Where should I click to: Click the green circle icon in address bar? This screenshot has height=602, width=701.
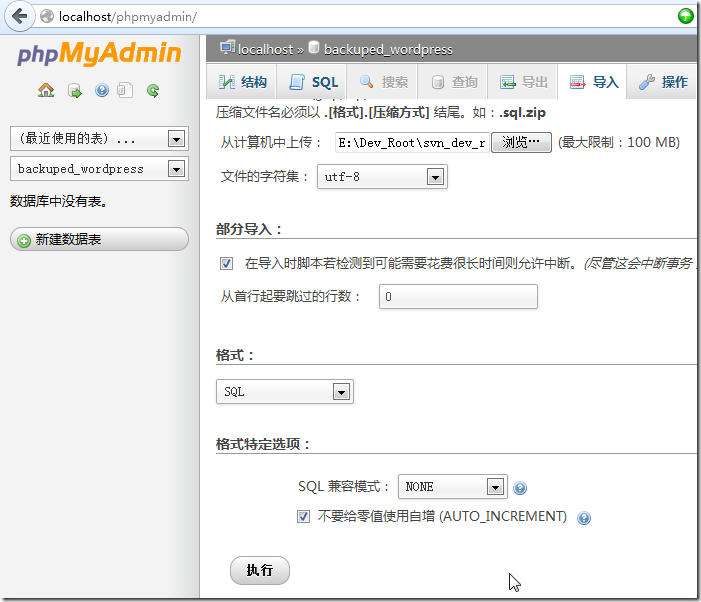click(685, 16)
